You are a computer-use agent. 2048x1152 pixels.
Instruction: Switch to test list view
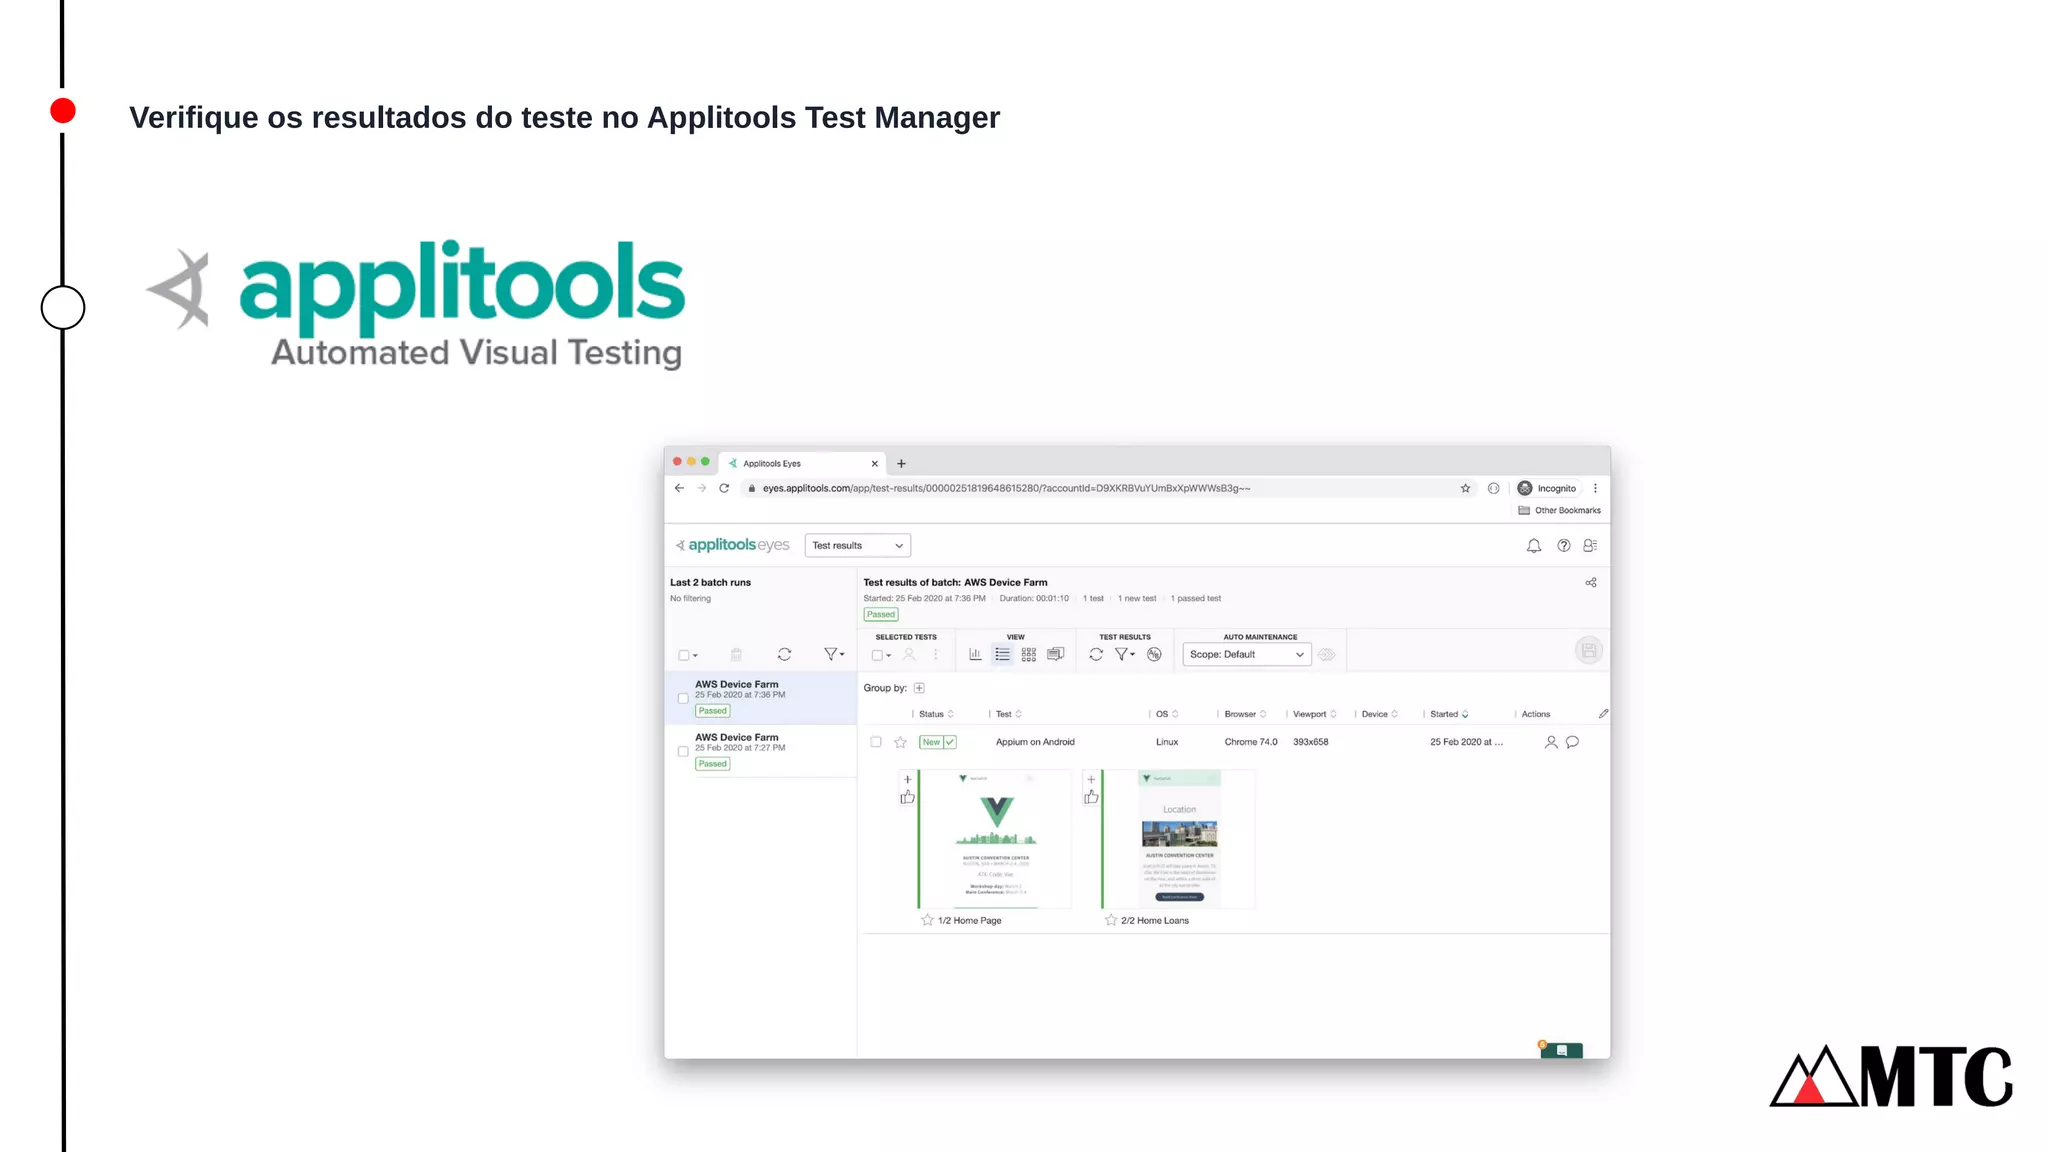tap(1002, 655)
